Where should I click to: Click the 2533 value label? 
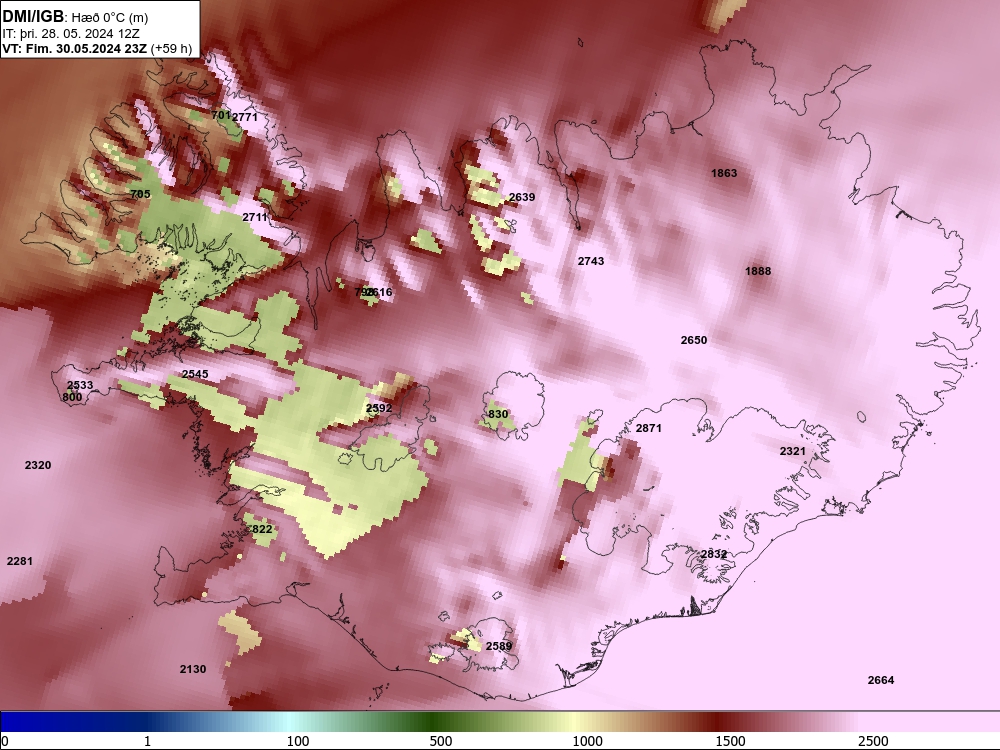(x=80, y=385)
